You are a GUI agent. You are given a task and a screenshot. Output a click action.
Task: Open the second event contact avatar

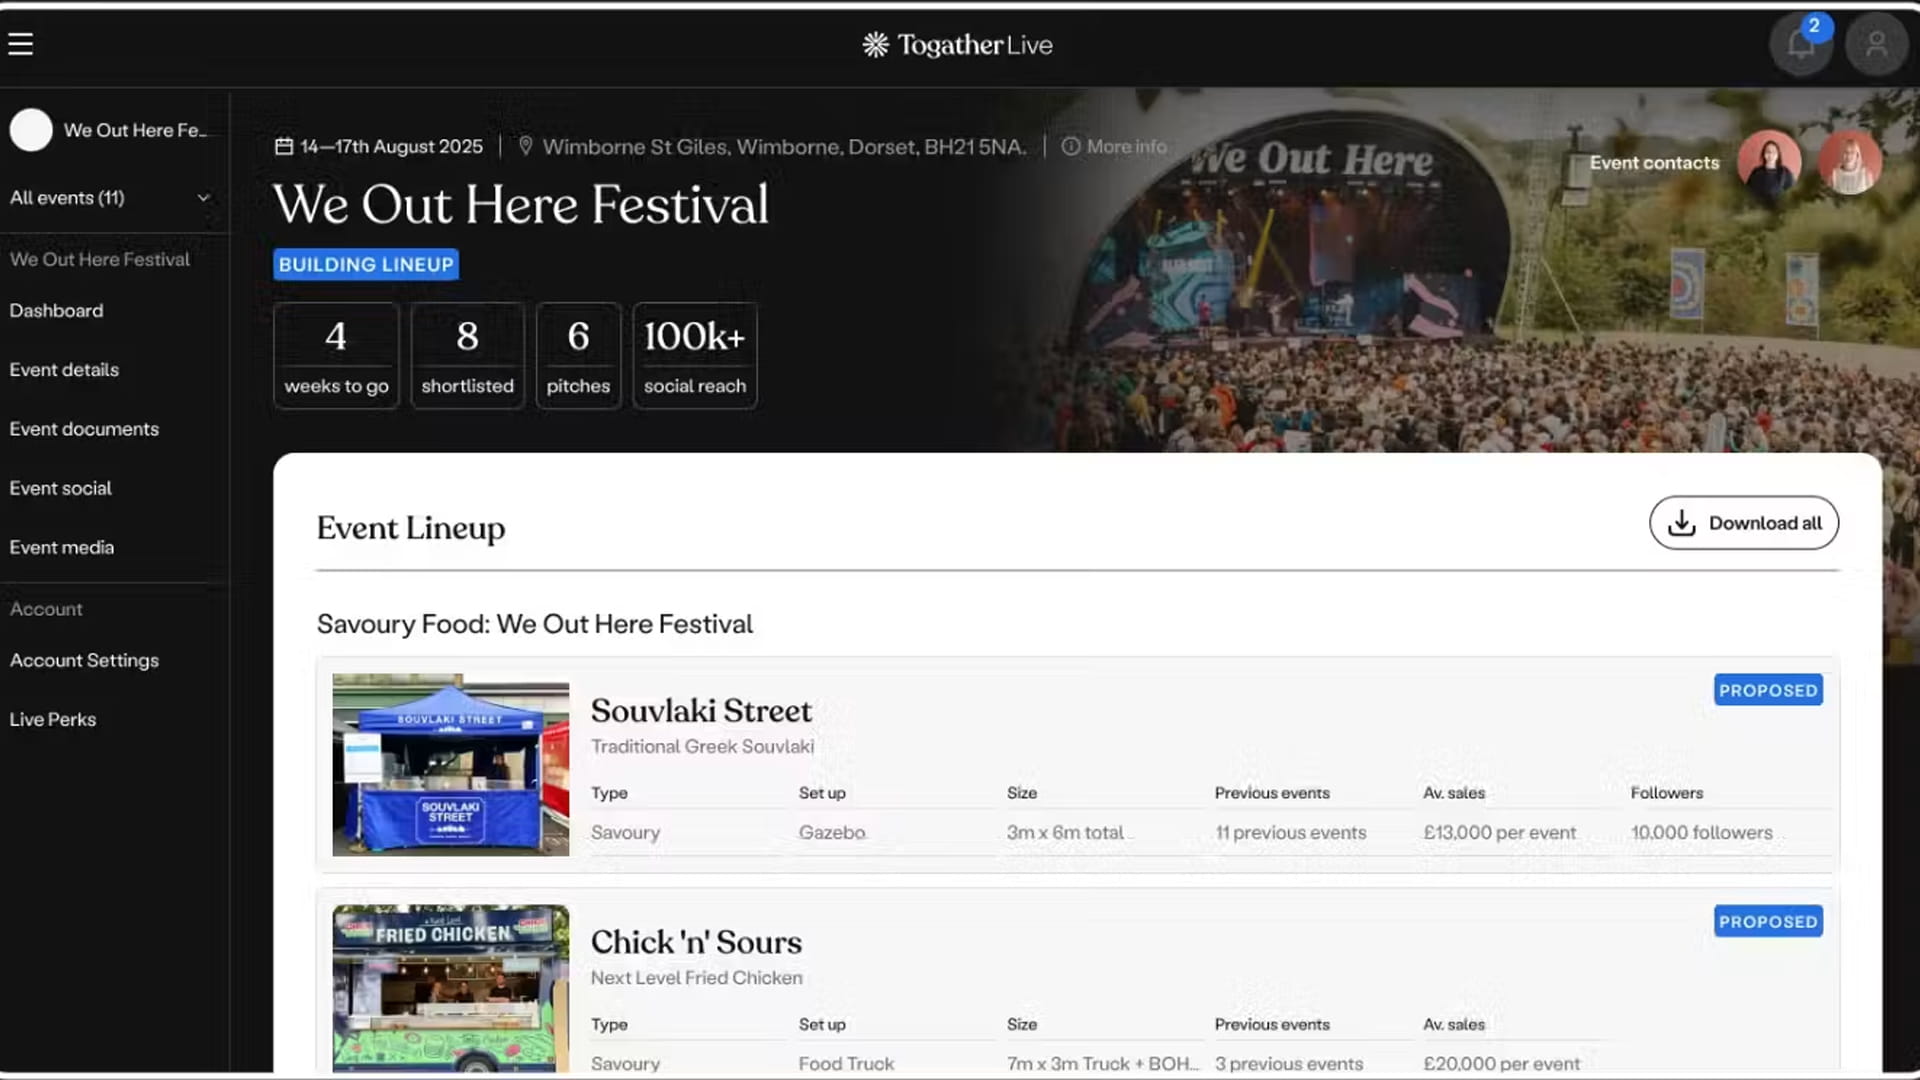pos(1849,162)
